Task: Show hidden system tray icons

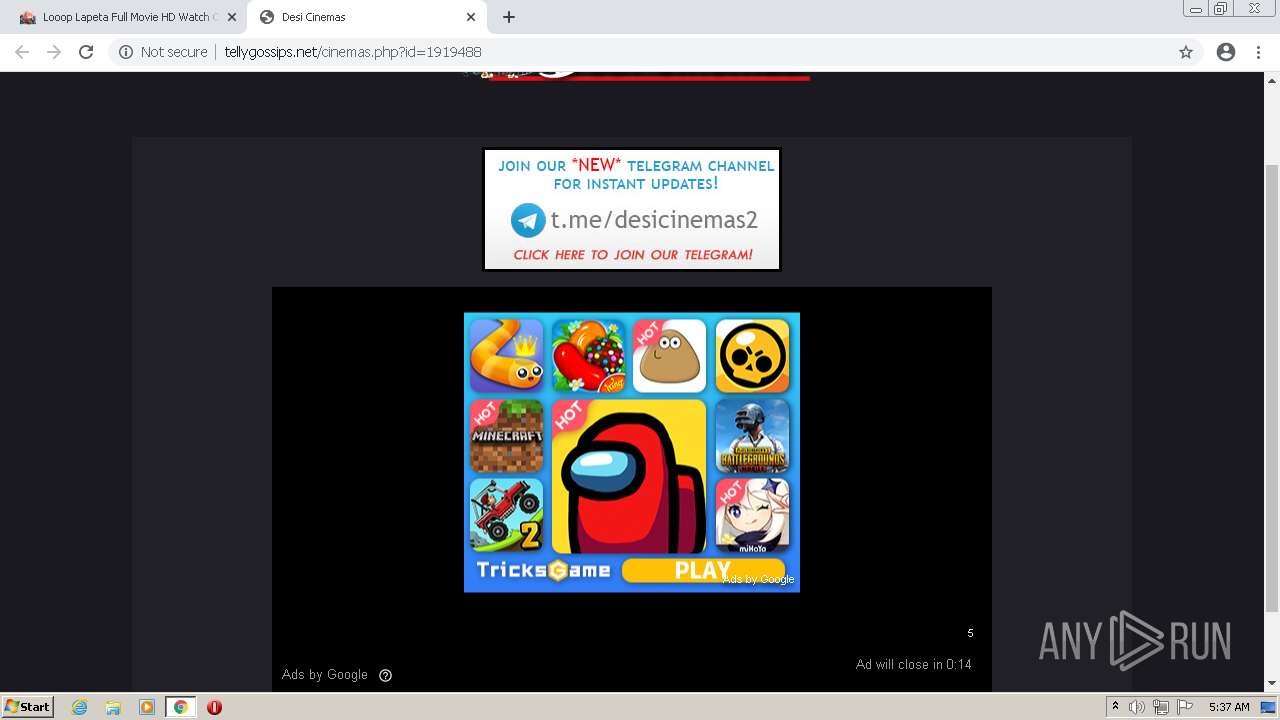Action: tap(1115, 707)
